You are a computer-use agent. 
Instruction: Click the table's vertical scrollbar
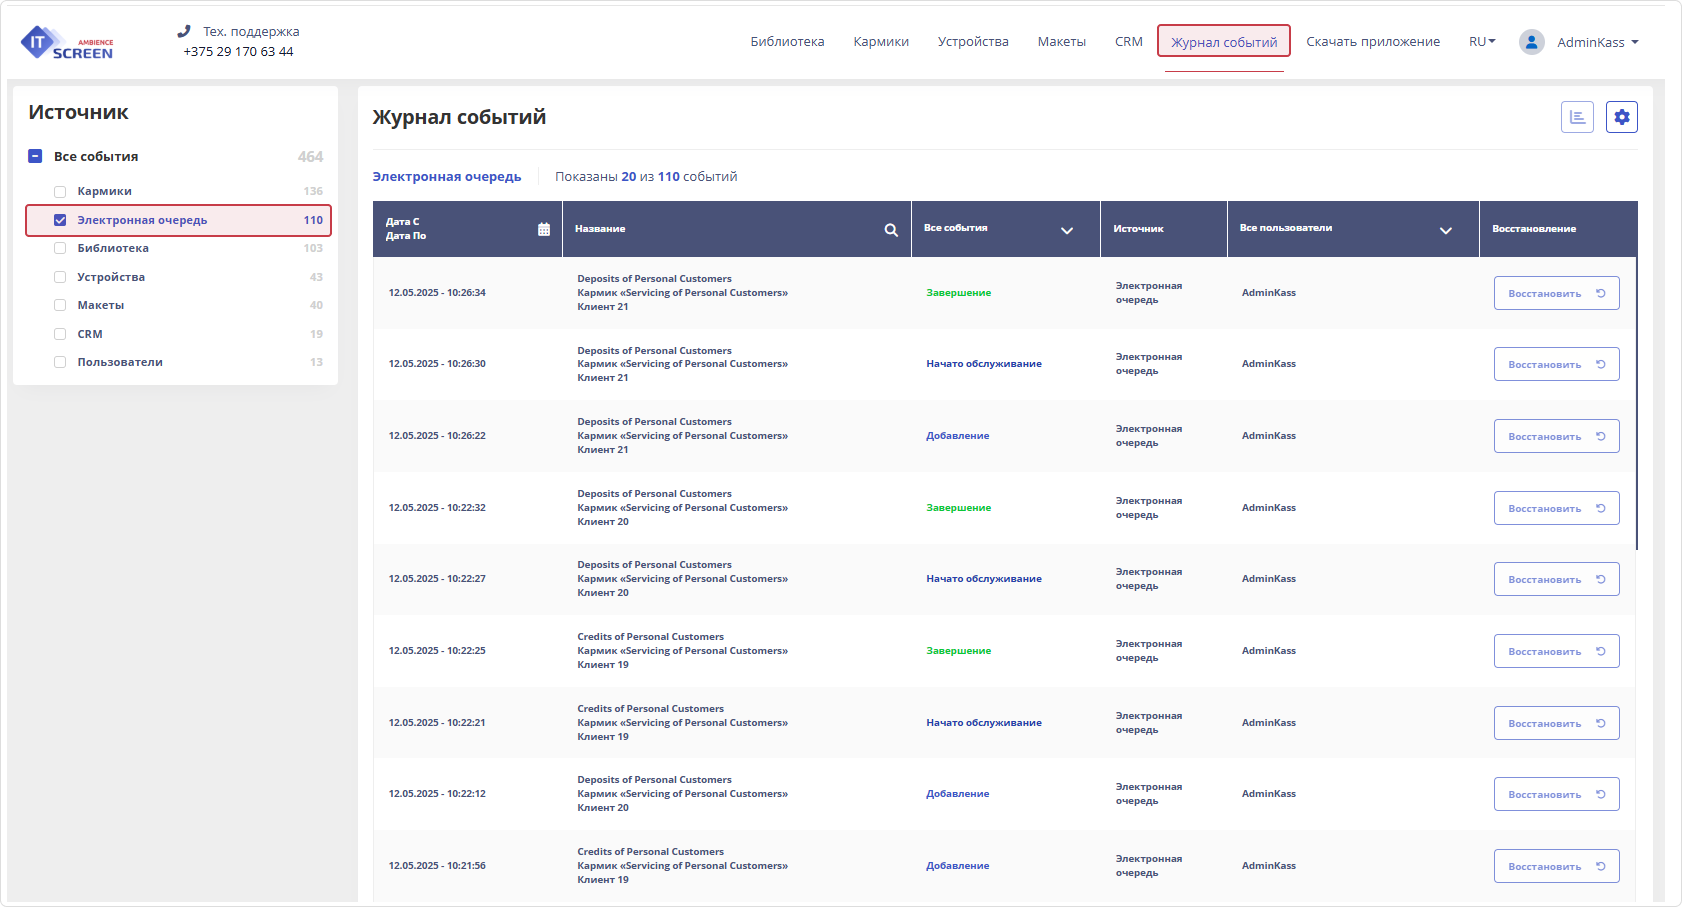pyautogui.click(x=1636, y=400)
